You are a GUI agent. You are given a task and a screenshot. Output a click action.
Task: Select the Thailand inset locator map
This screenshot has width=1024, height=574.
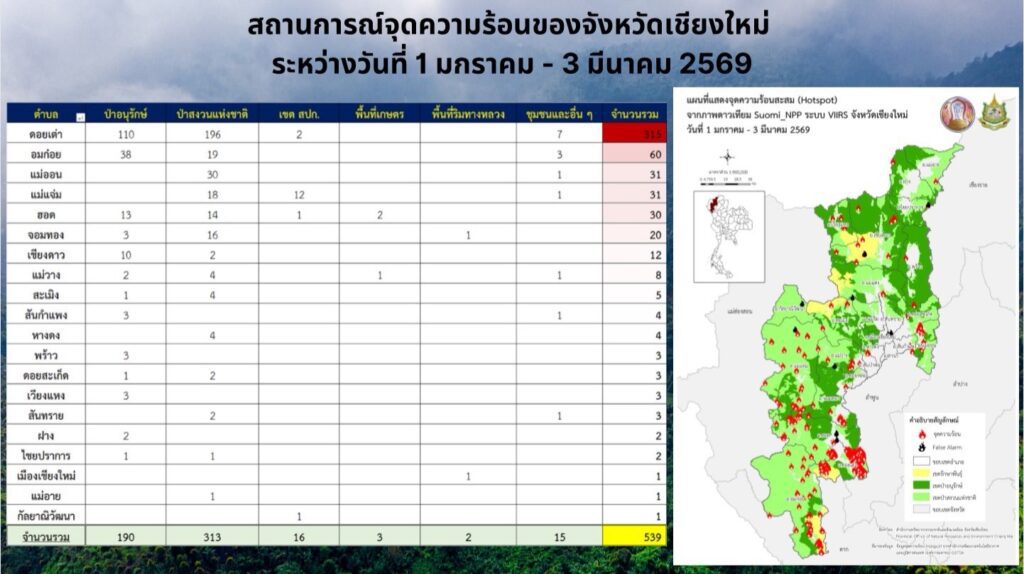pyautogui.click(x=728, y=233)
